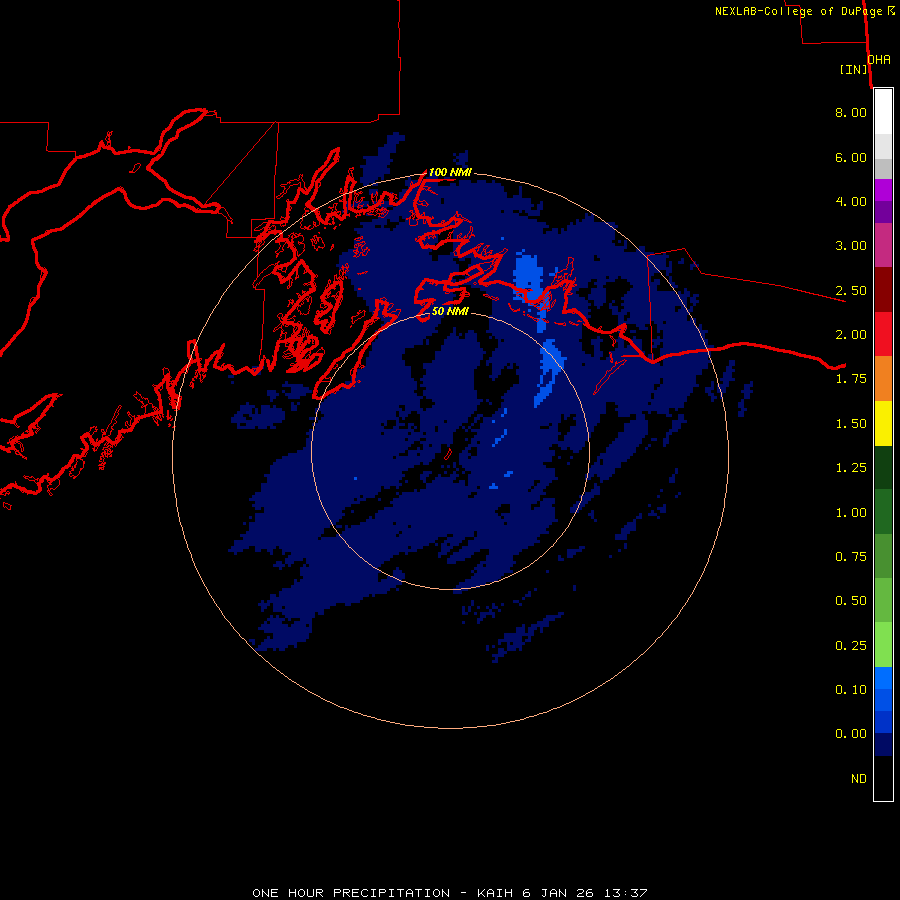Pick the lightest green 0.25 legend swatch
Viewport: 900px width, 900px height.
coord(883,645)
